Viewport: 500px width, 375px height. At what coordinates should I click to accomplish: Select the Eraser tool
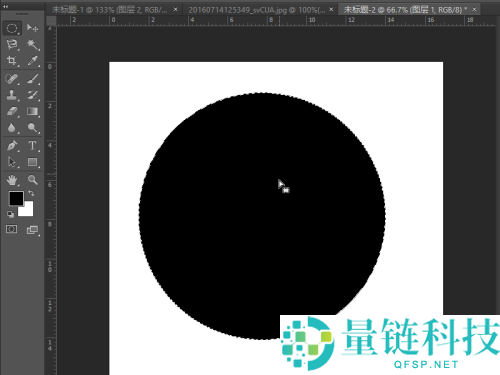(x=12, y=111)
